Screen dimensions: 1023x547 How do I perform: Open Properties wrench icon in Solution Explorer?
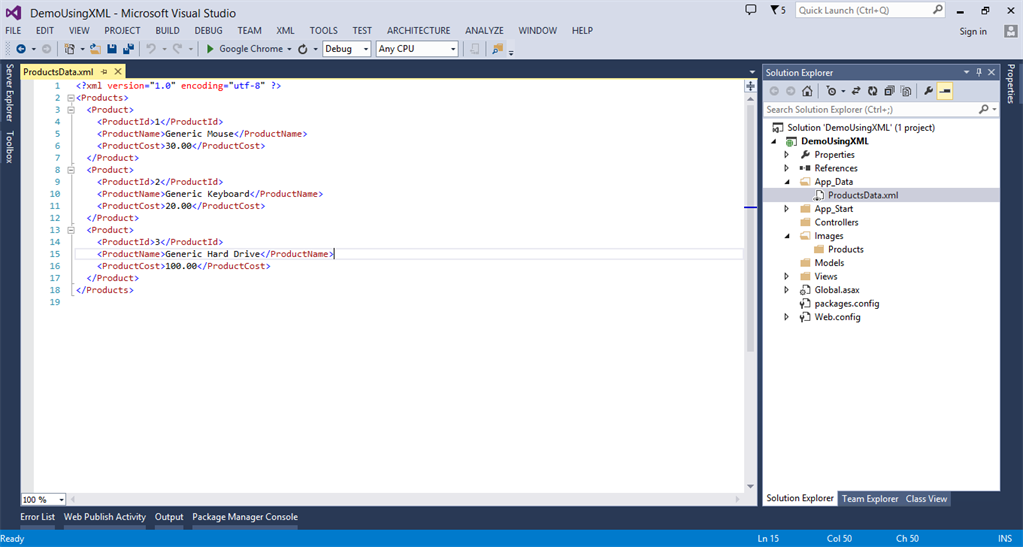(928, 91)
